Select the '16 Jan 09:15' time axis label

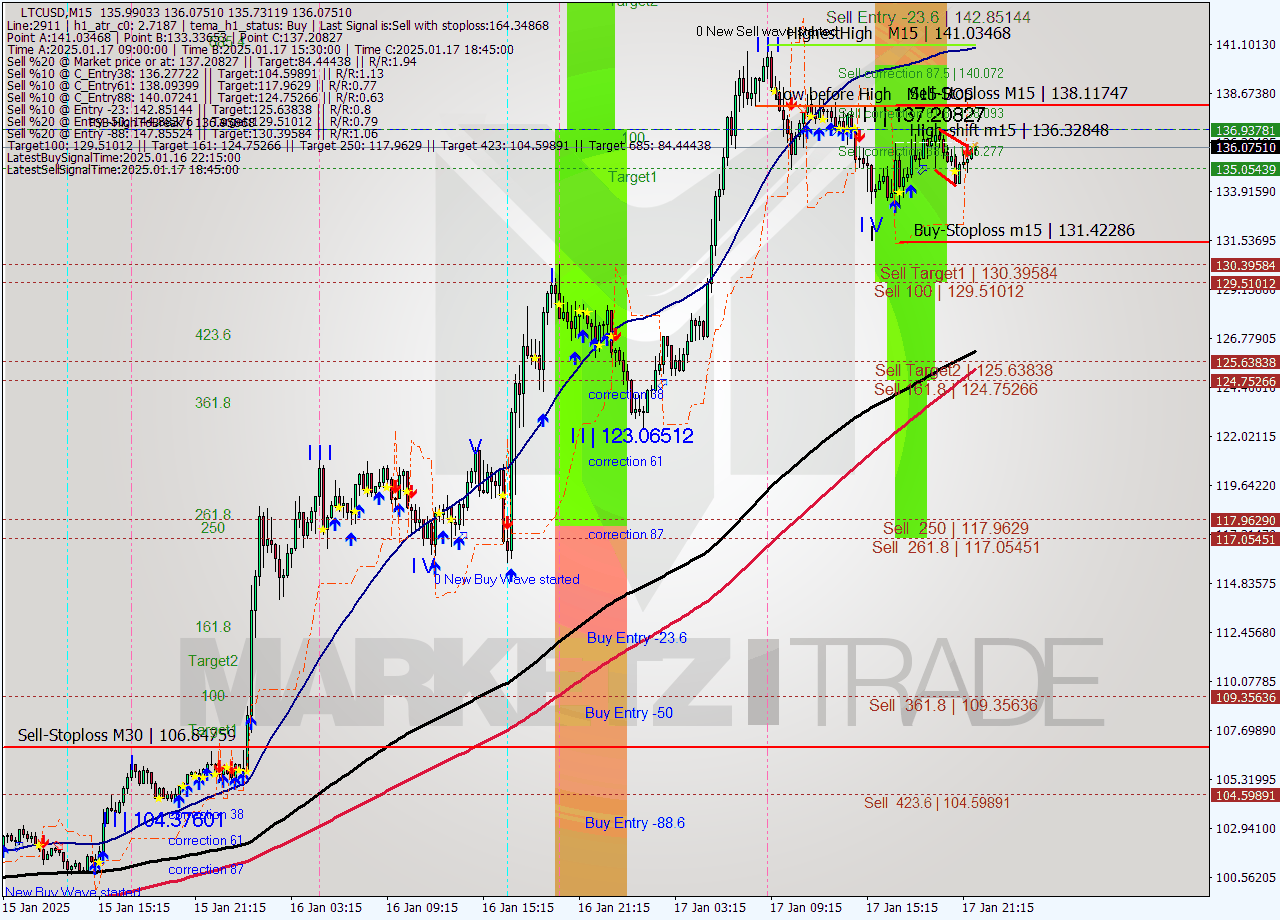click(422, 907)
